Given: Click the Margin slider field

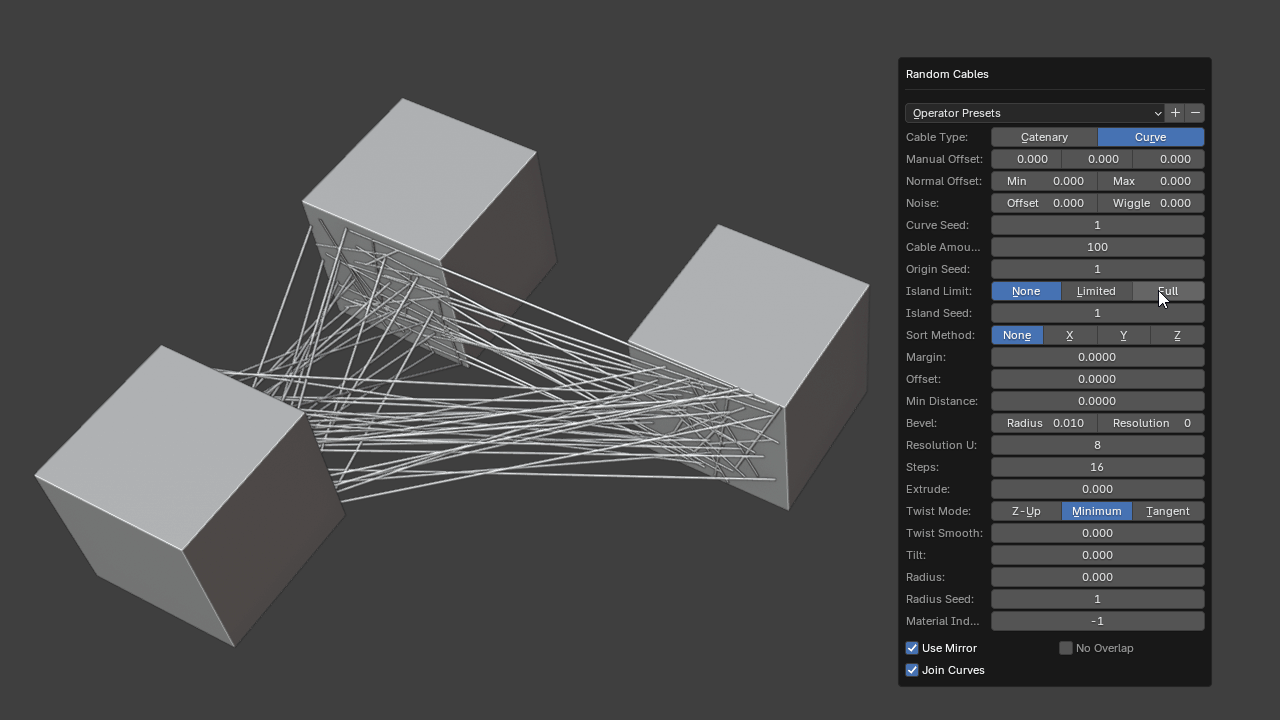Looking at the screenshot, I should [1097, 357].
